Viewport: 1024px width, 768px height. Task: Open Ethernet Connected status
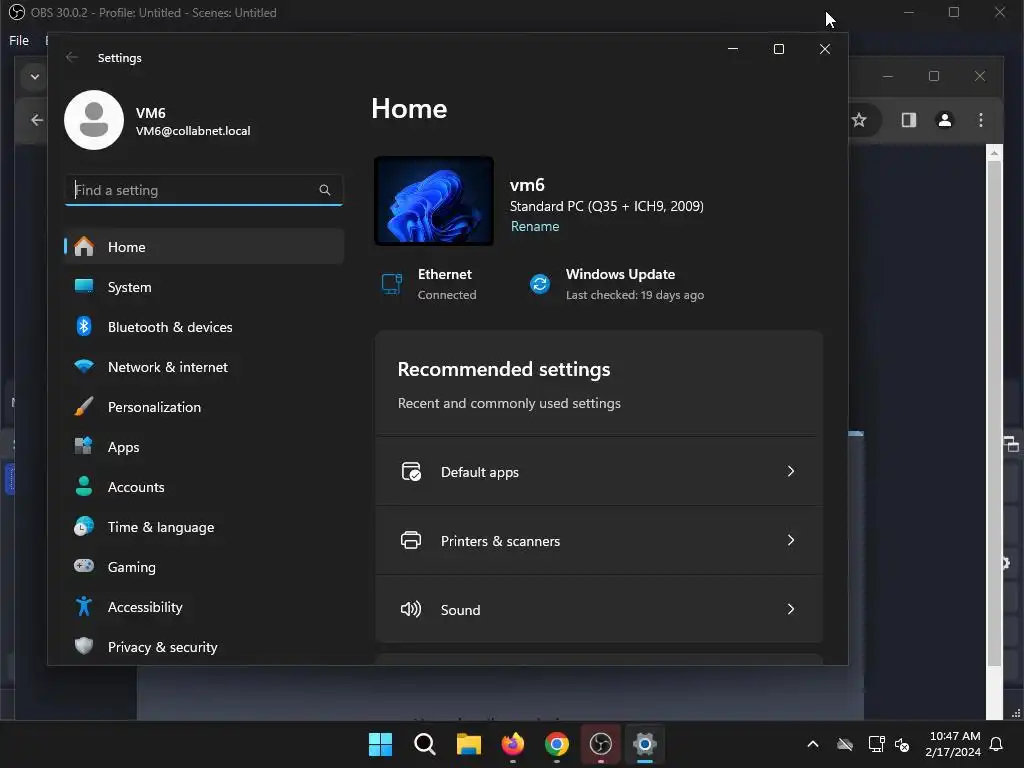(x=429, y=284)
